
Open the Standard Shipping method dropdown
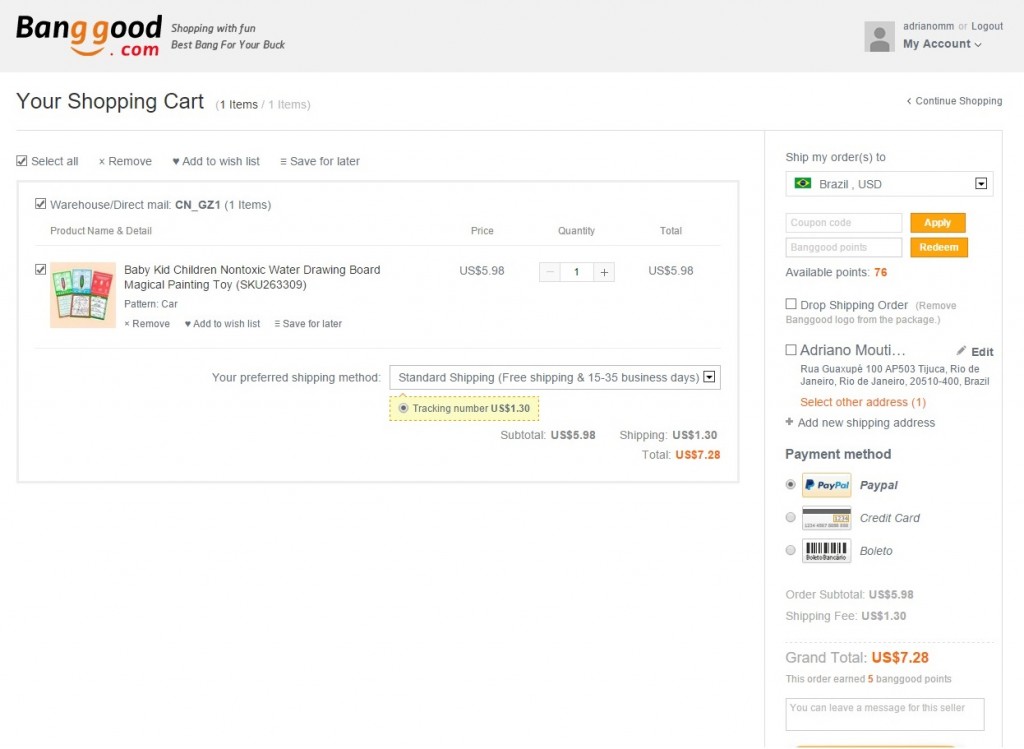pyautogui.click(x=555, y=377)
